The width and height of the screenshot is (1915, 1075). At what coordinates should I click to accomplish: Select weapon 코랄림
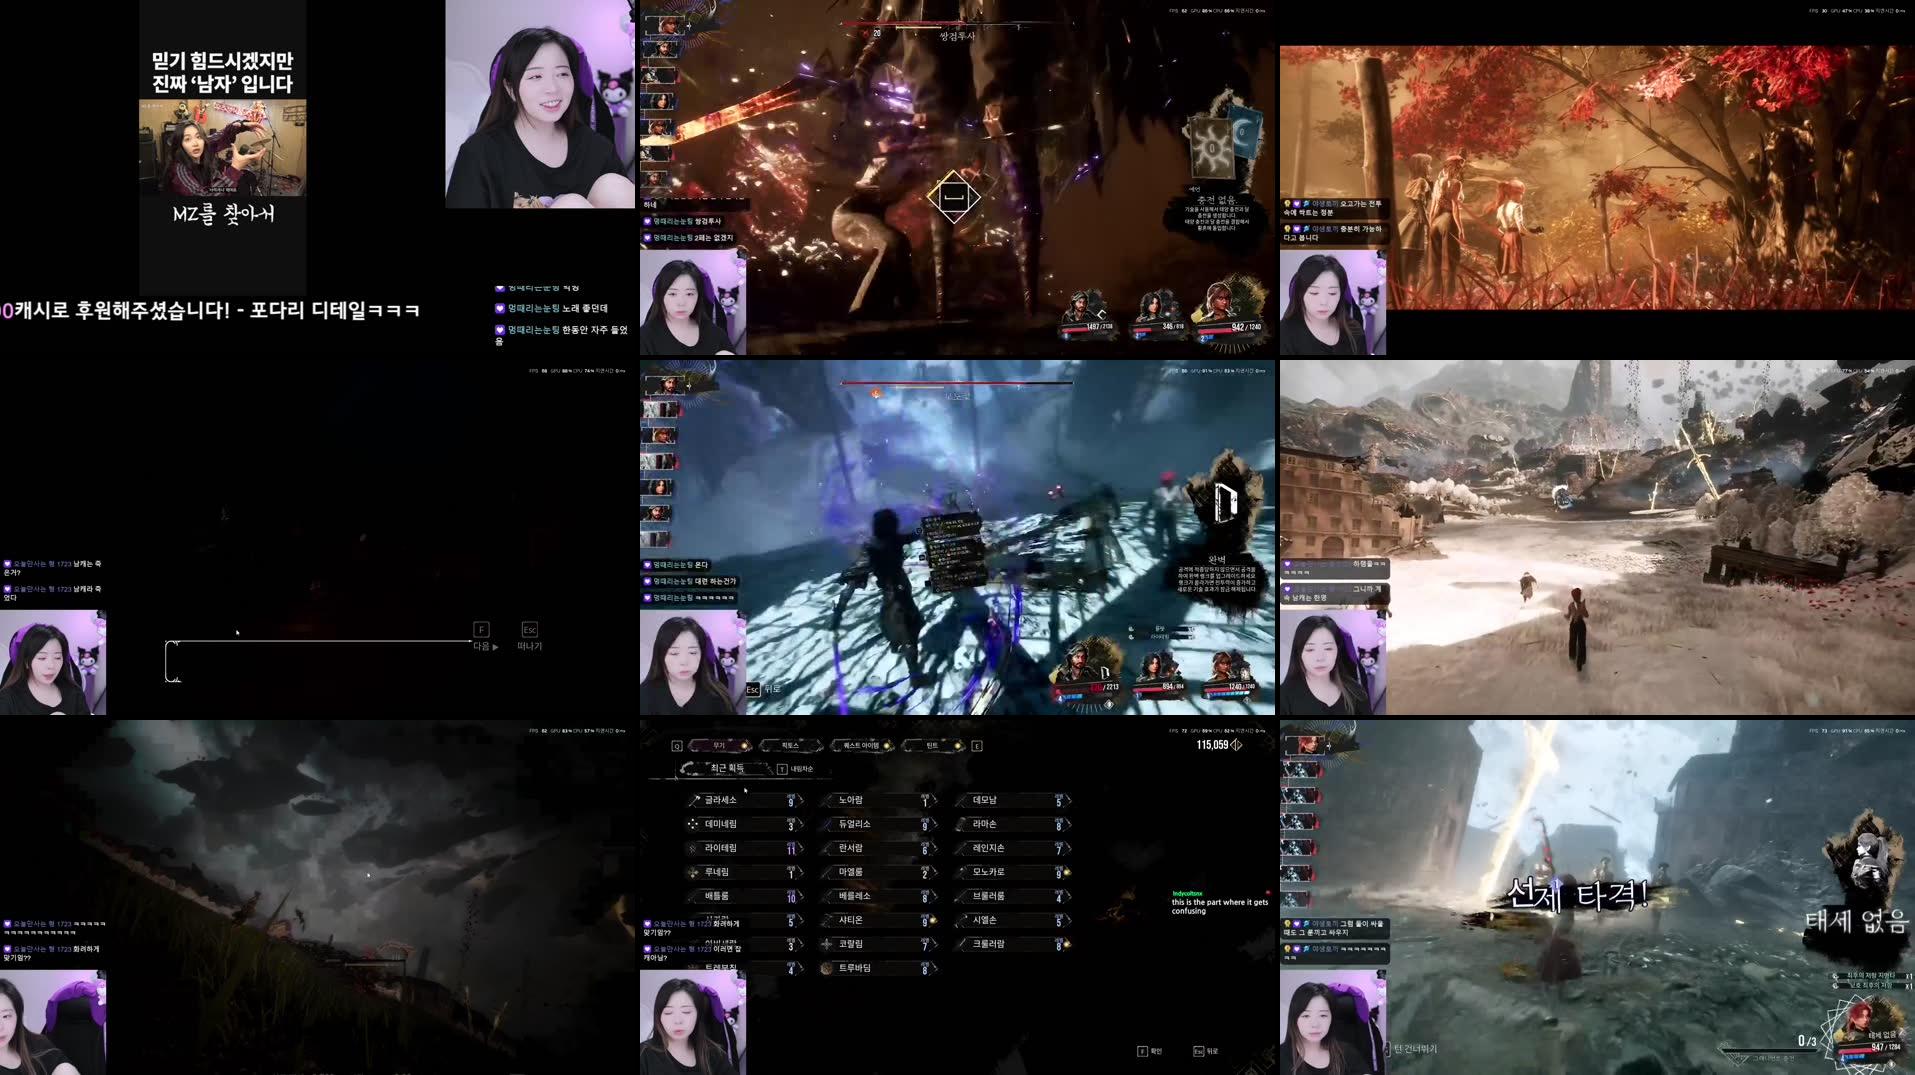pyautogui.click(x=878, y=944)
